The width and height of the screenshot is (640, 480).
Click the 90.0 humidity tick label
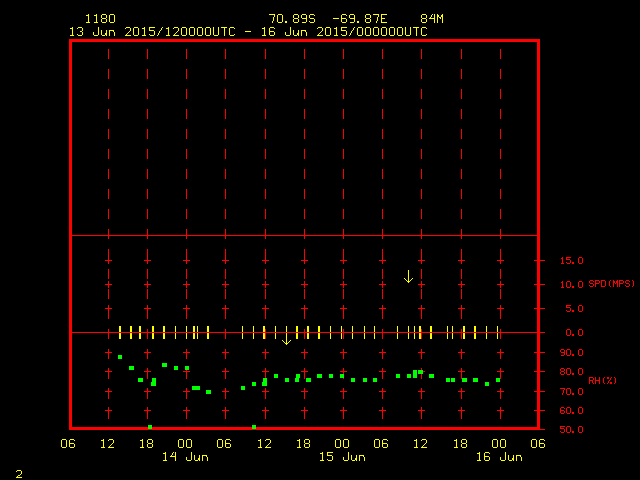pos(571,352)
